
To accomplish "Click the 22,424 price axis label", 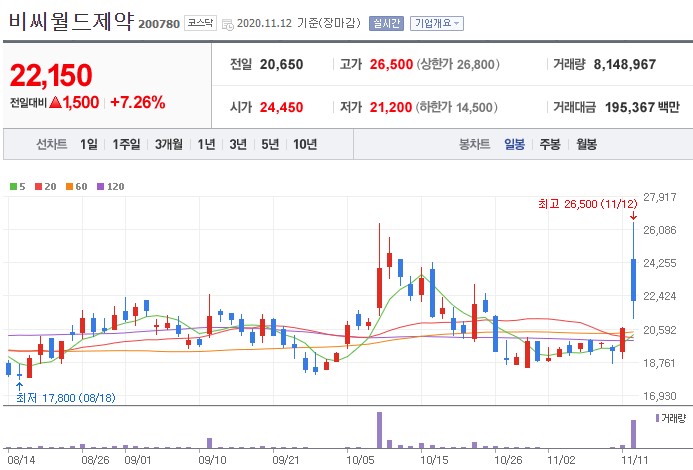I will click(x=659, y=296).
